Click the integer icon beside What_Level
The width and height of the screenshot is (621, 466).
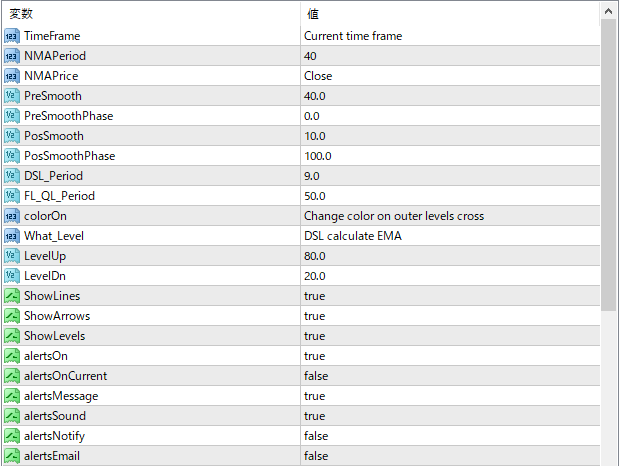pyautogui.click(x=11, y=236)
